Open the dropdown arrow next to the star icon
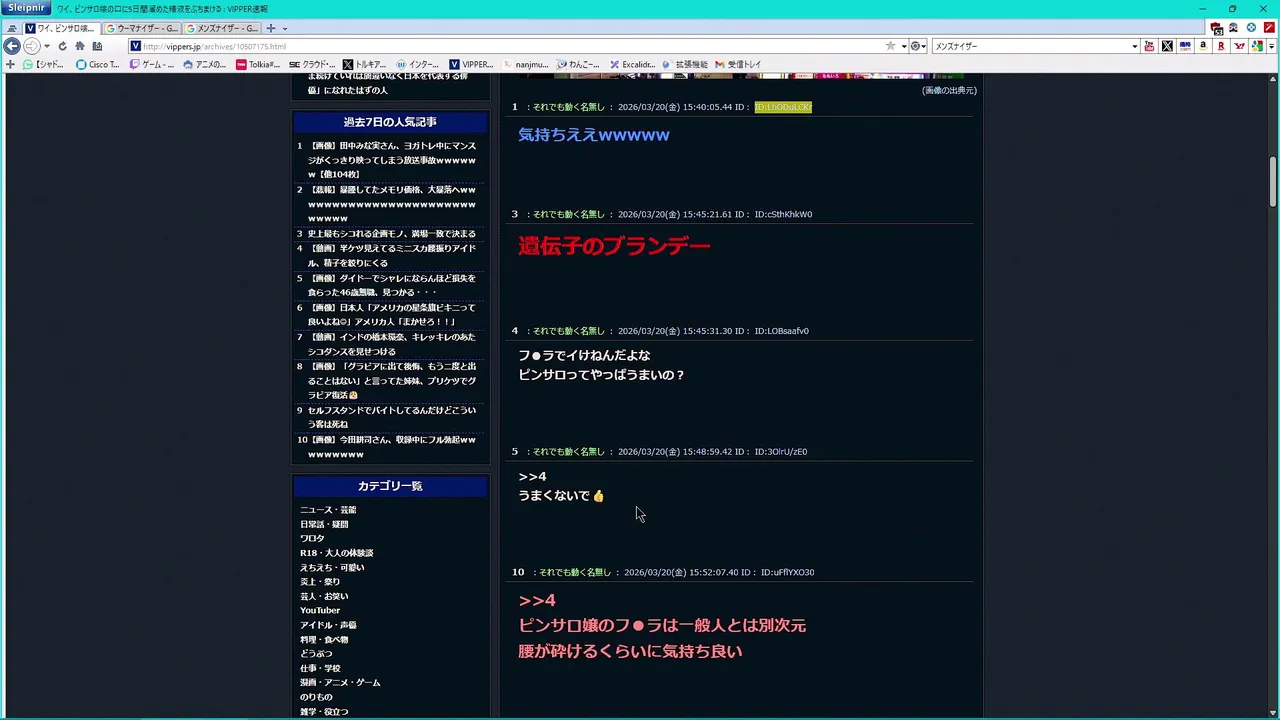This screenshot has width=1280, height=720. click(x=903, y=46)
